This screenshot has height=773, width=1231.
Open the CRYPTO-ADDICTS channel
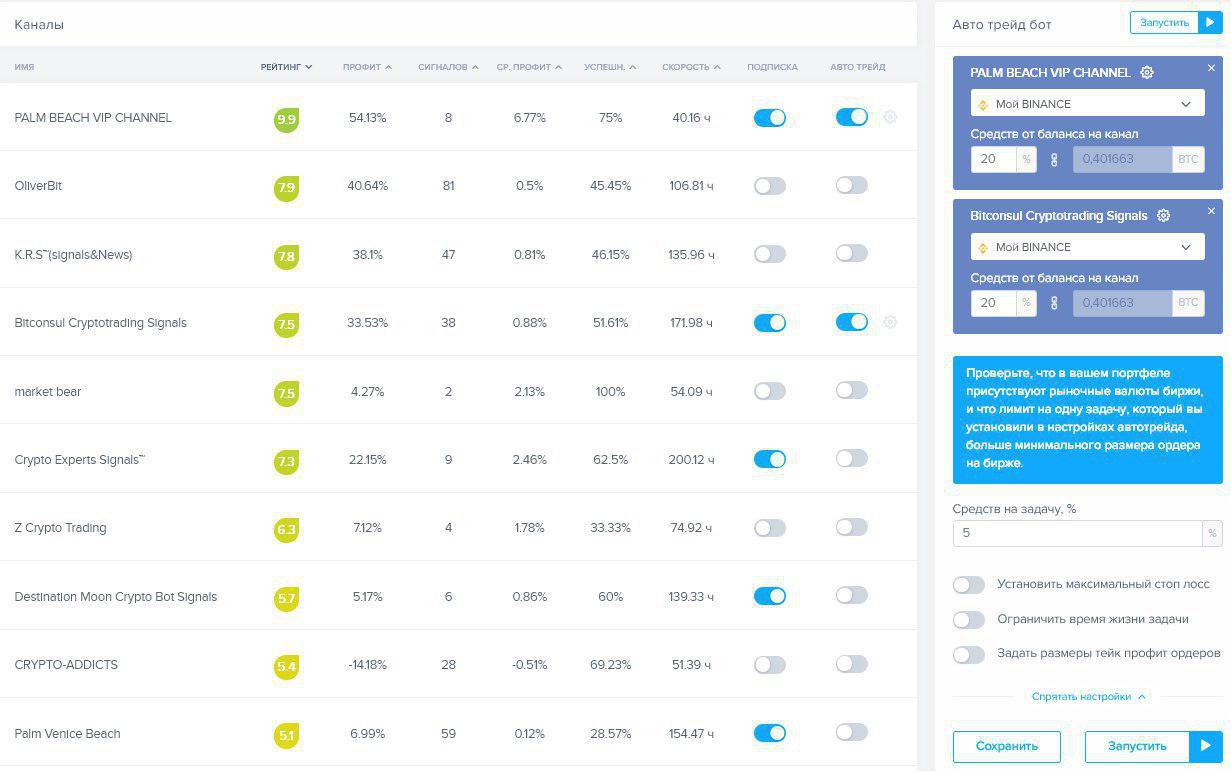click(66, 664)
